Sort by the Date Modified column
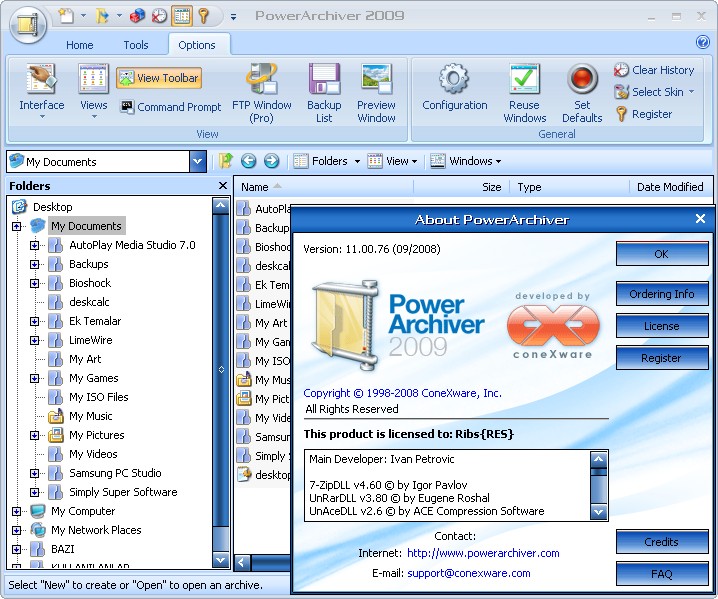 670,187
